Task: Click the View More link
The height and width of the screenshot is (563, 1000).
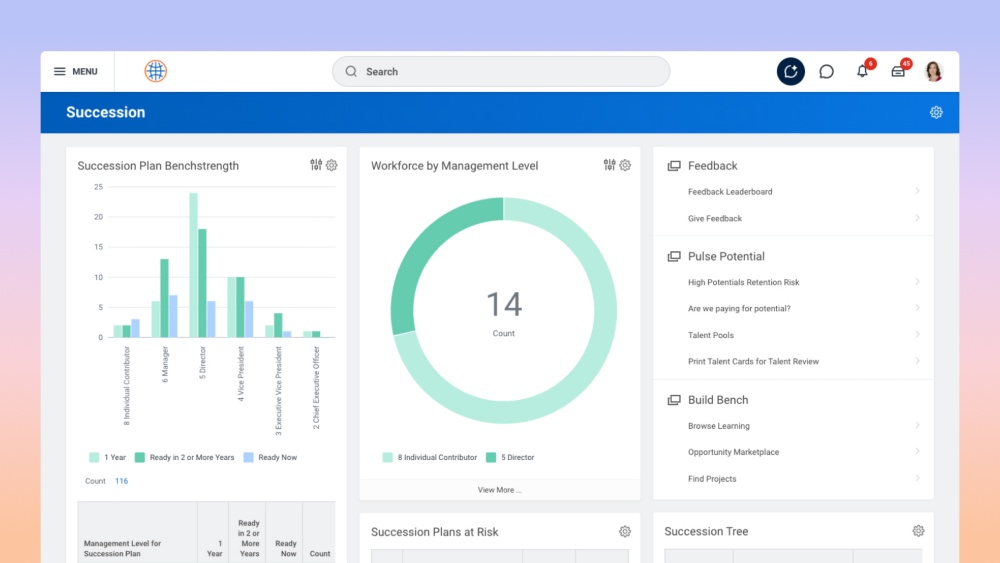Action: (x=499, y=490)
